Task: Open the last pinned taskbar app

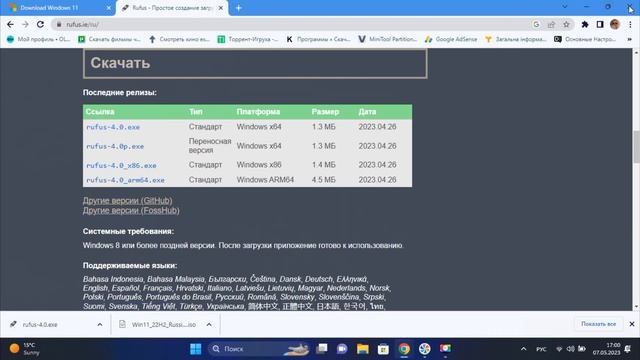Action: [445, 349]
